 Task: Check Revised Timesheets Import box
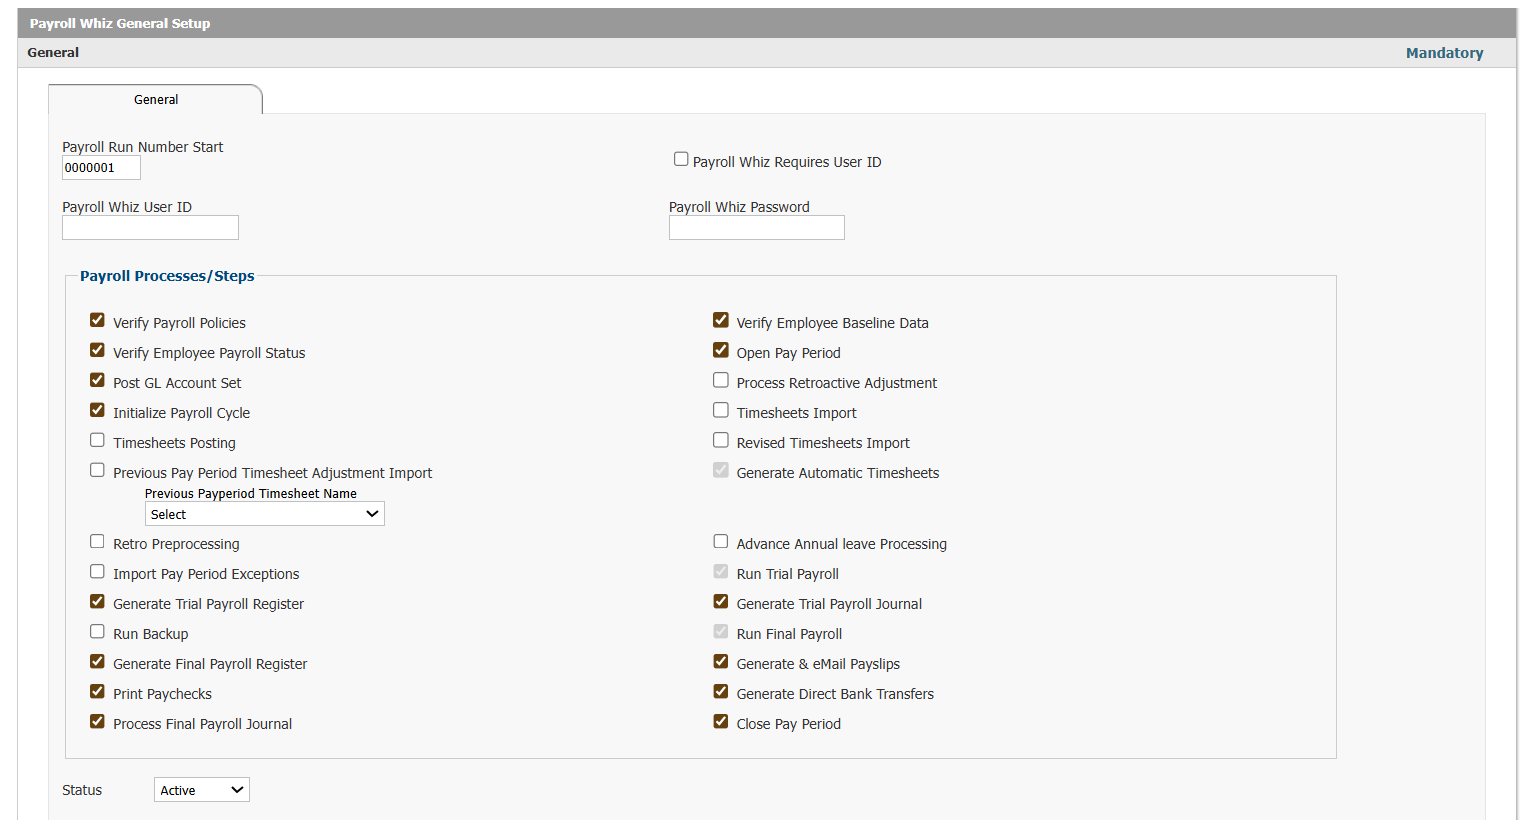(721, 440)
